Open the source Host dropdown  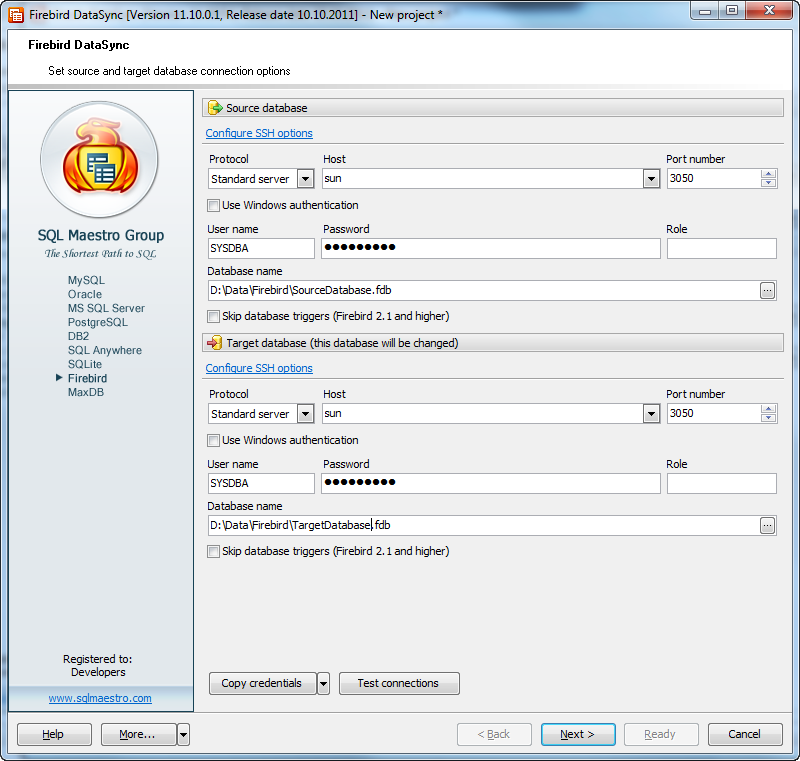(x=650, y=178)
